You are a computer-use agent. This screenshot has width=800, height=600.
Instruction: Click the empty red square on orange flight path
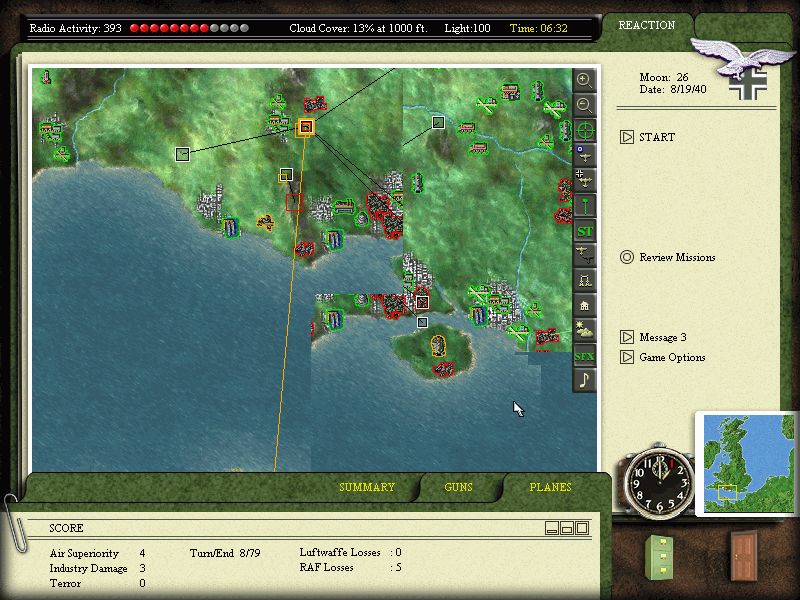pos(294,203)
